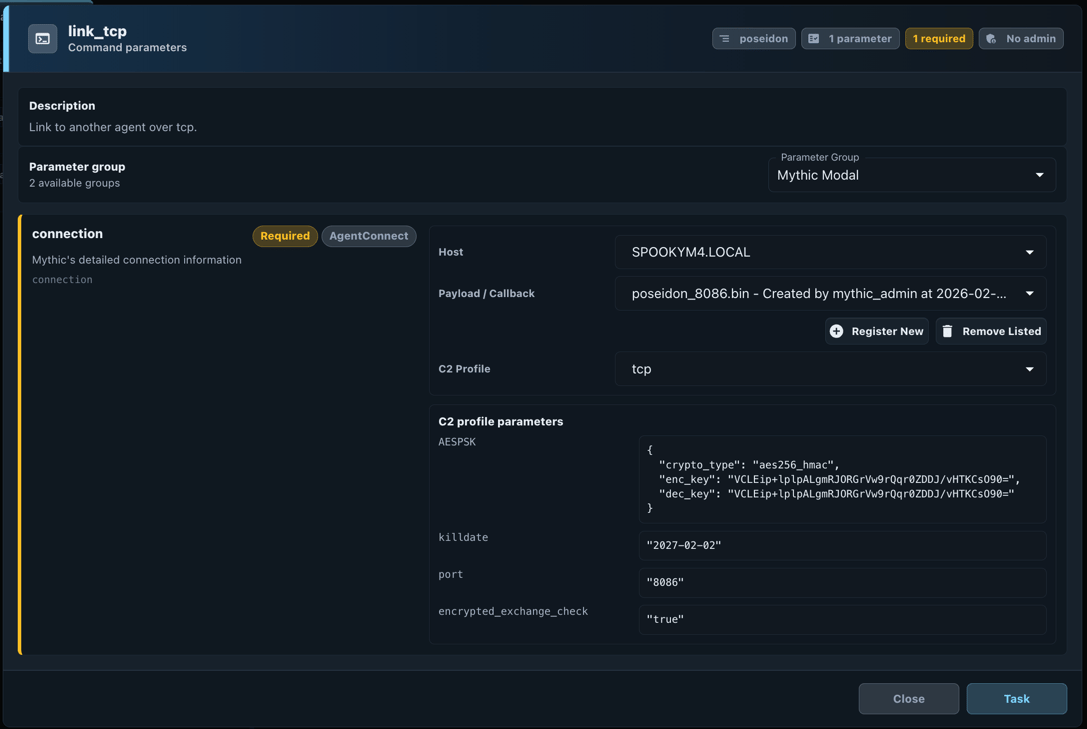
Task: Click the Required badge on connection
Action: (285, 236)
